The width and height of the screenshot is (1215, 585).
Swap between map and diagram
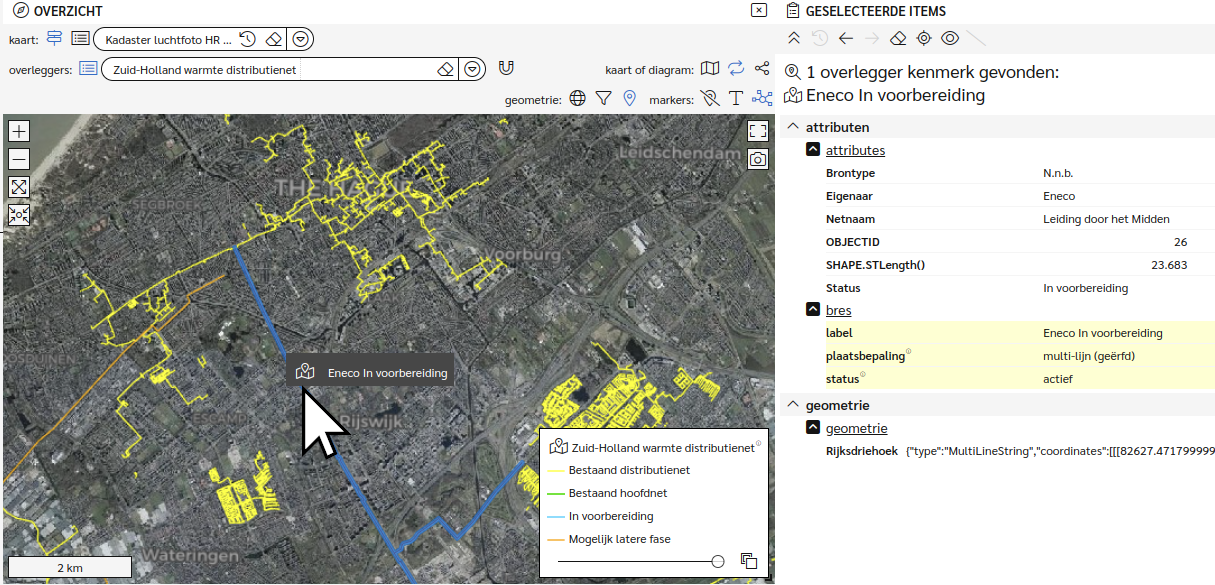click(x=736, y=69)
